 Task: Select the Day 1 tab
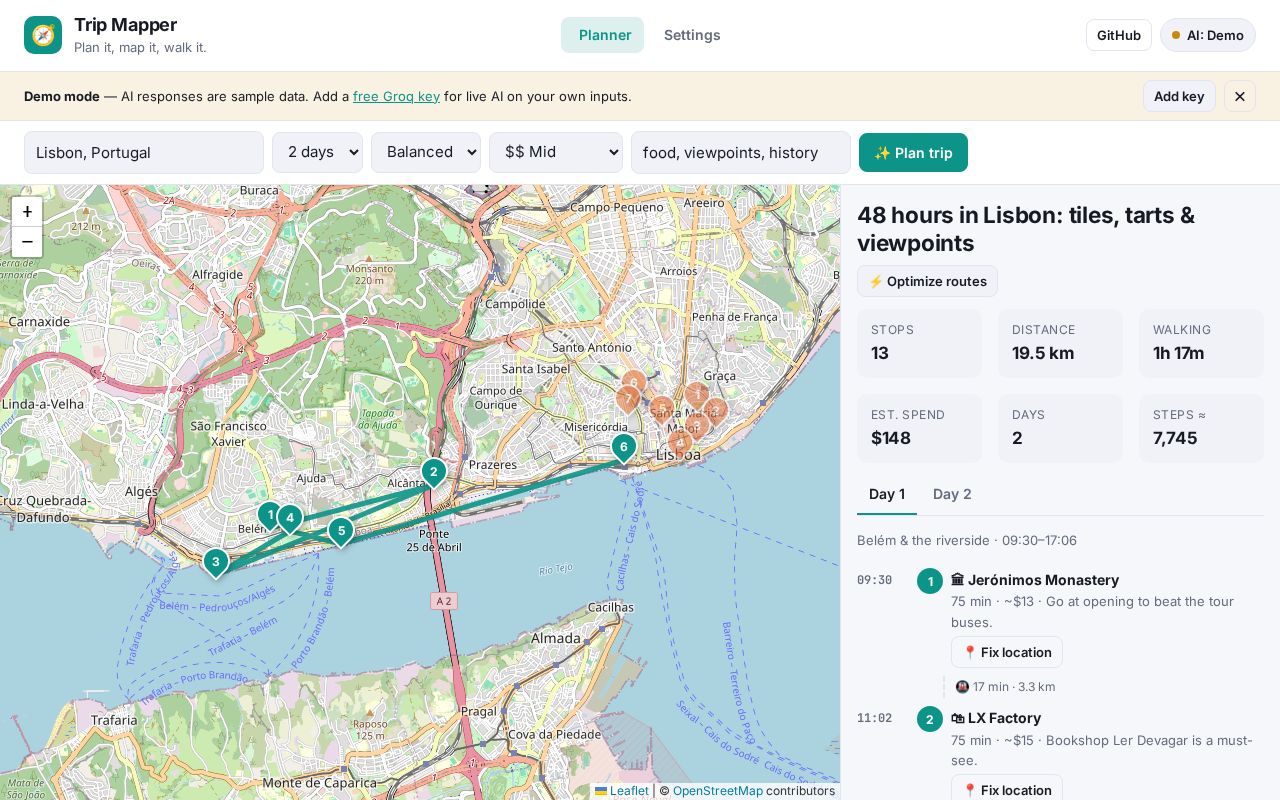tap(887, 494)
